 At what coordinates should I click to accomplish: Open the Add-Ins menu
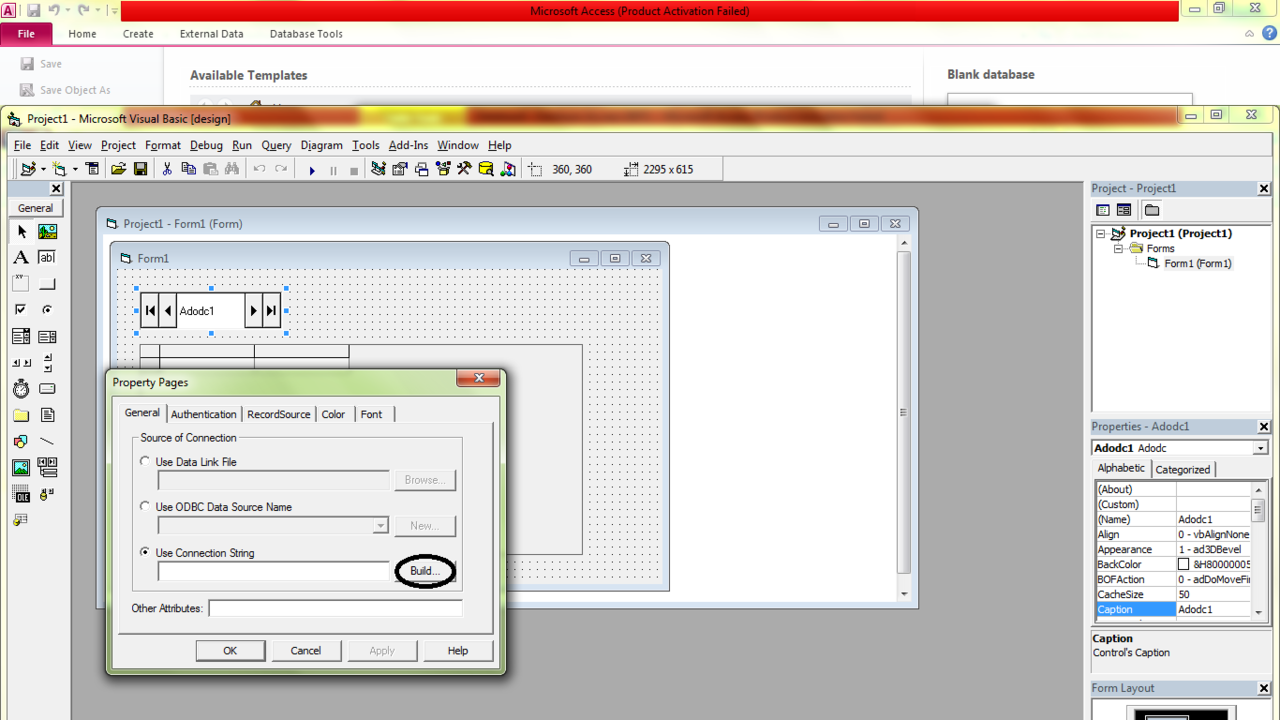pyautogui.click(x=408, y=145)
